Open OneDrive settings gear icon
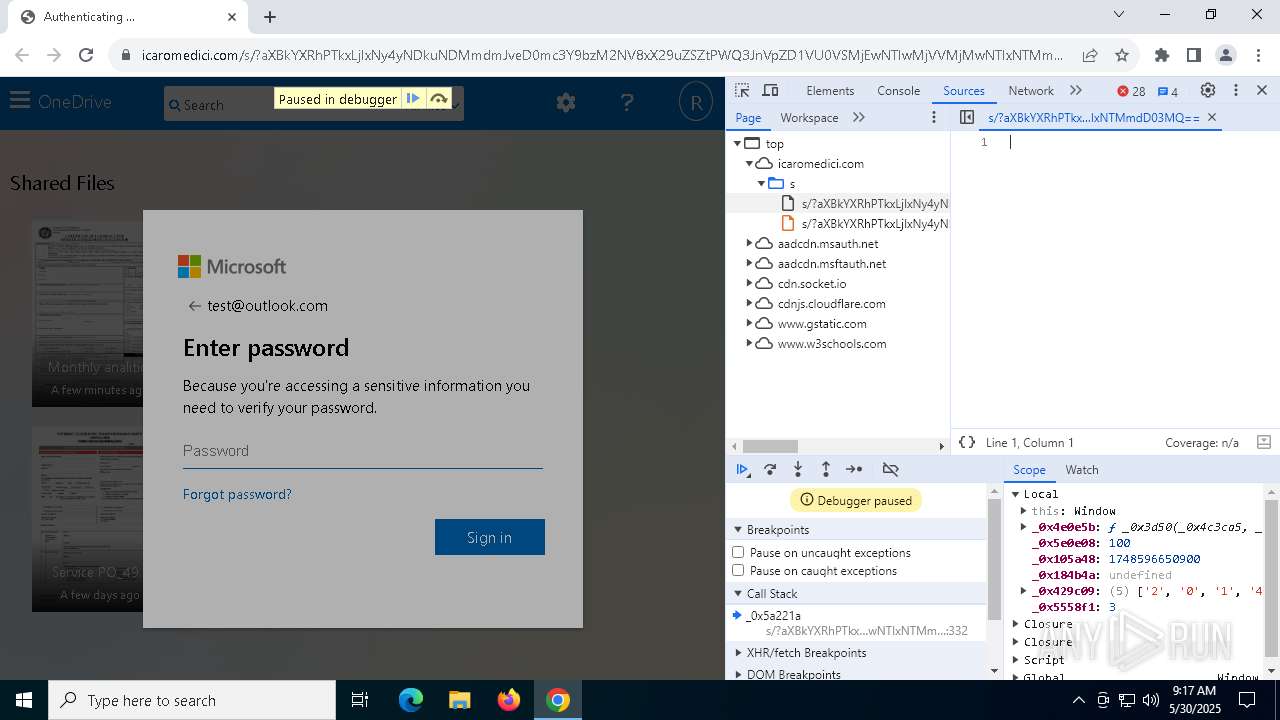This screenshot has height=720, width=1280. click(566, 102)
